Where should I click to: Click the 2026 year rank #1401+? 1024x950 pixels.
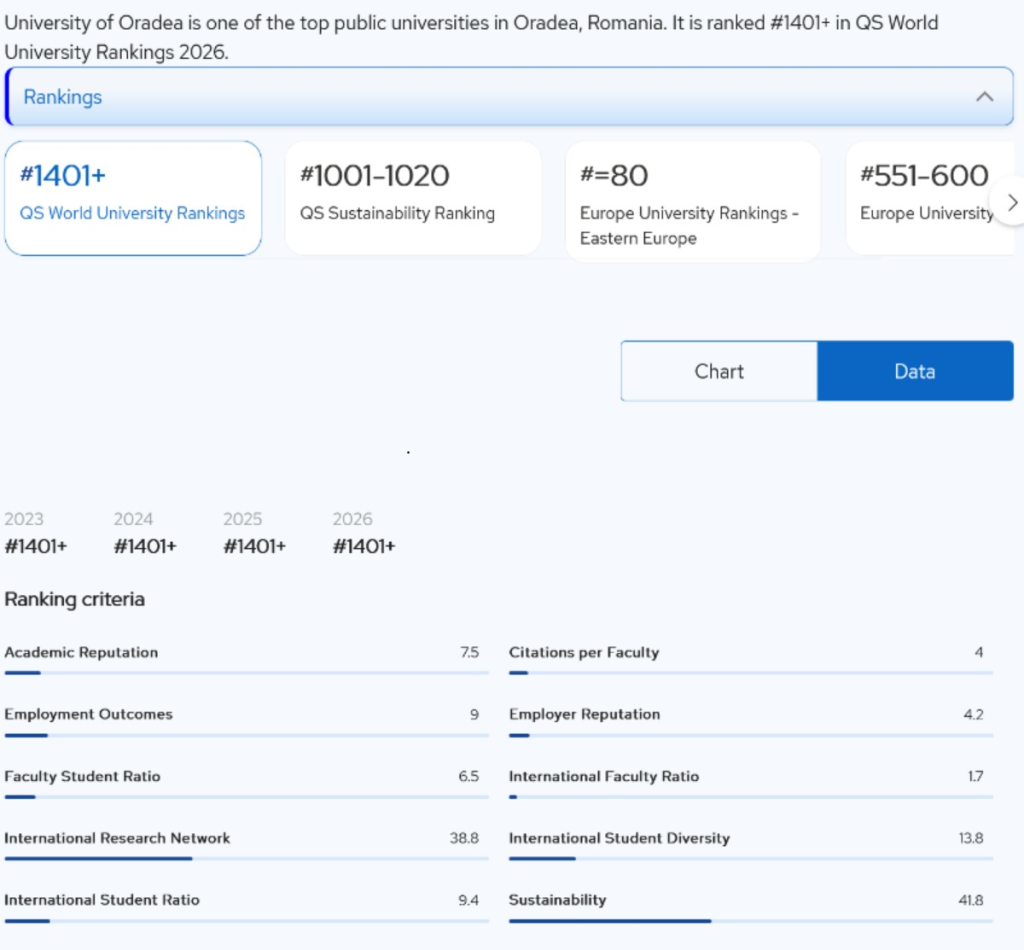click(364, 546)
